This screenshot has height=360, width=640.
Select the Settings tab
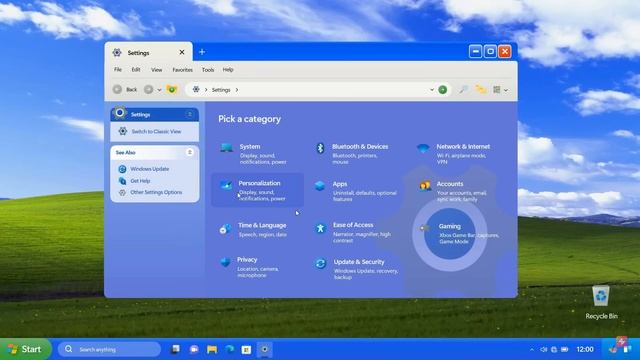pos(148,52)
